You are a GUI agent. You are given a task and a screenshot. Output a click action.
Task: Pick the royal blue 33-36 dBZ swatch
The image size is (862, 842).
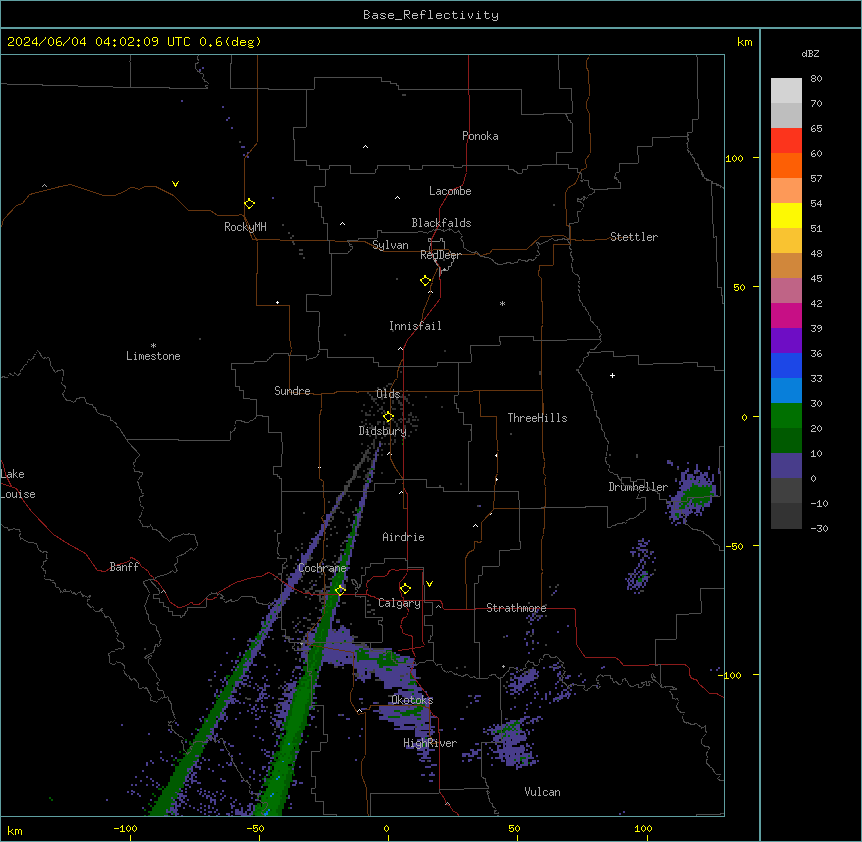pyautogui.click(x=786, y=365)
